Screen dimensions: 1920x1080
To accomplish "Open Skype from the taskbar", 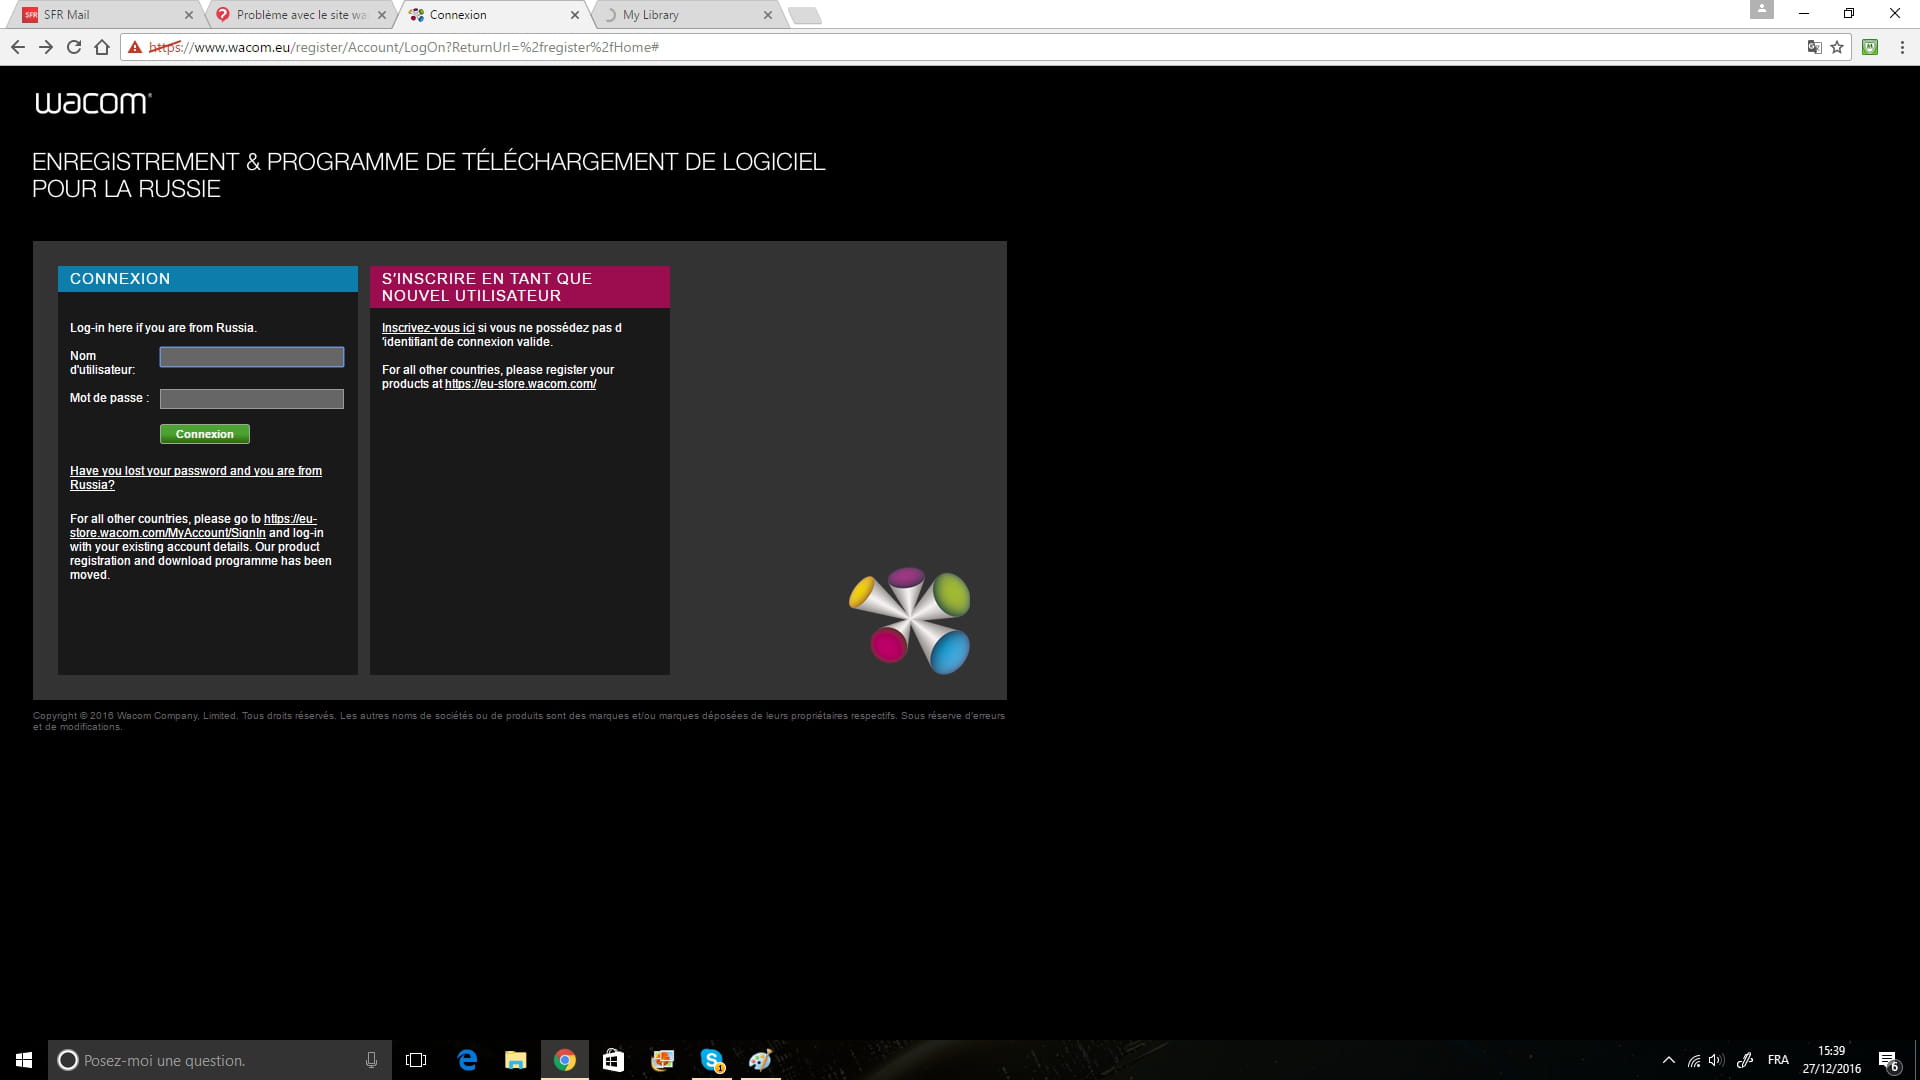I will [x=712, y=1060].
